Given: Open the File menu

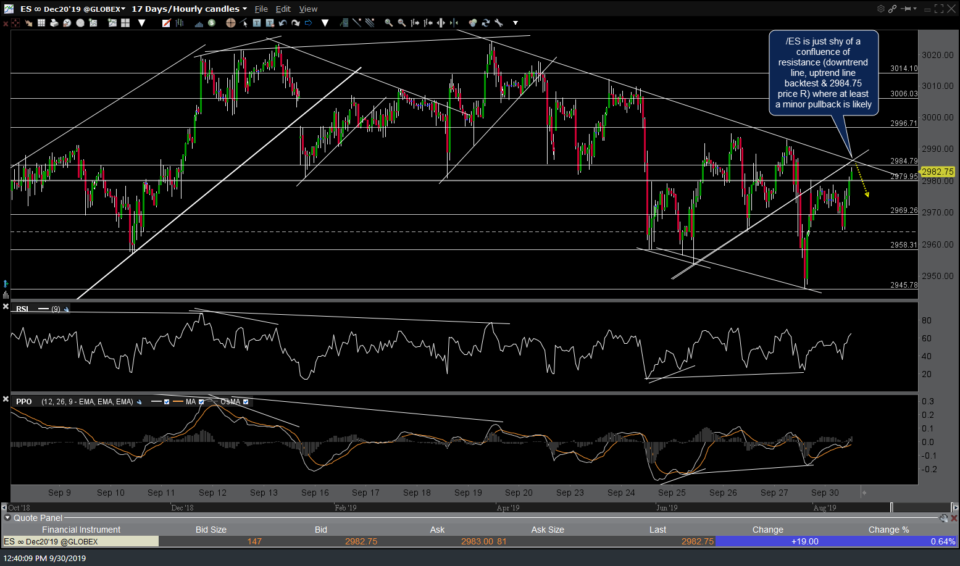Looking at the screenshot, I should tap(261, 9).
